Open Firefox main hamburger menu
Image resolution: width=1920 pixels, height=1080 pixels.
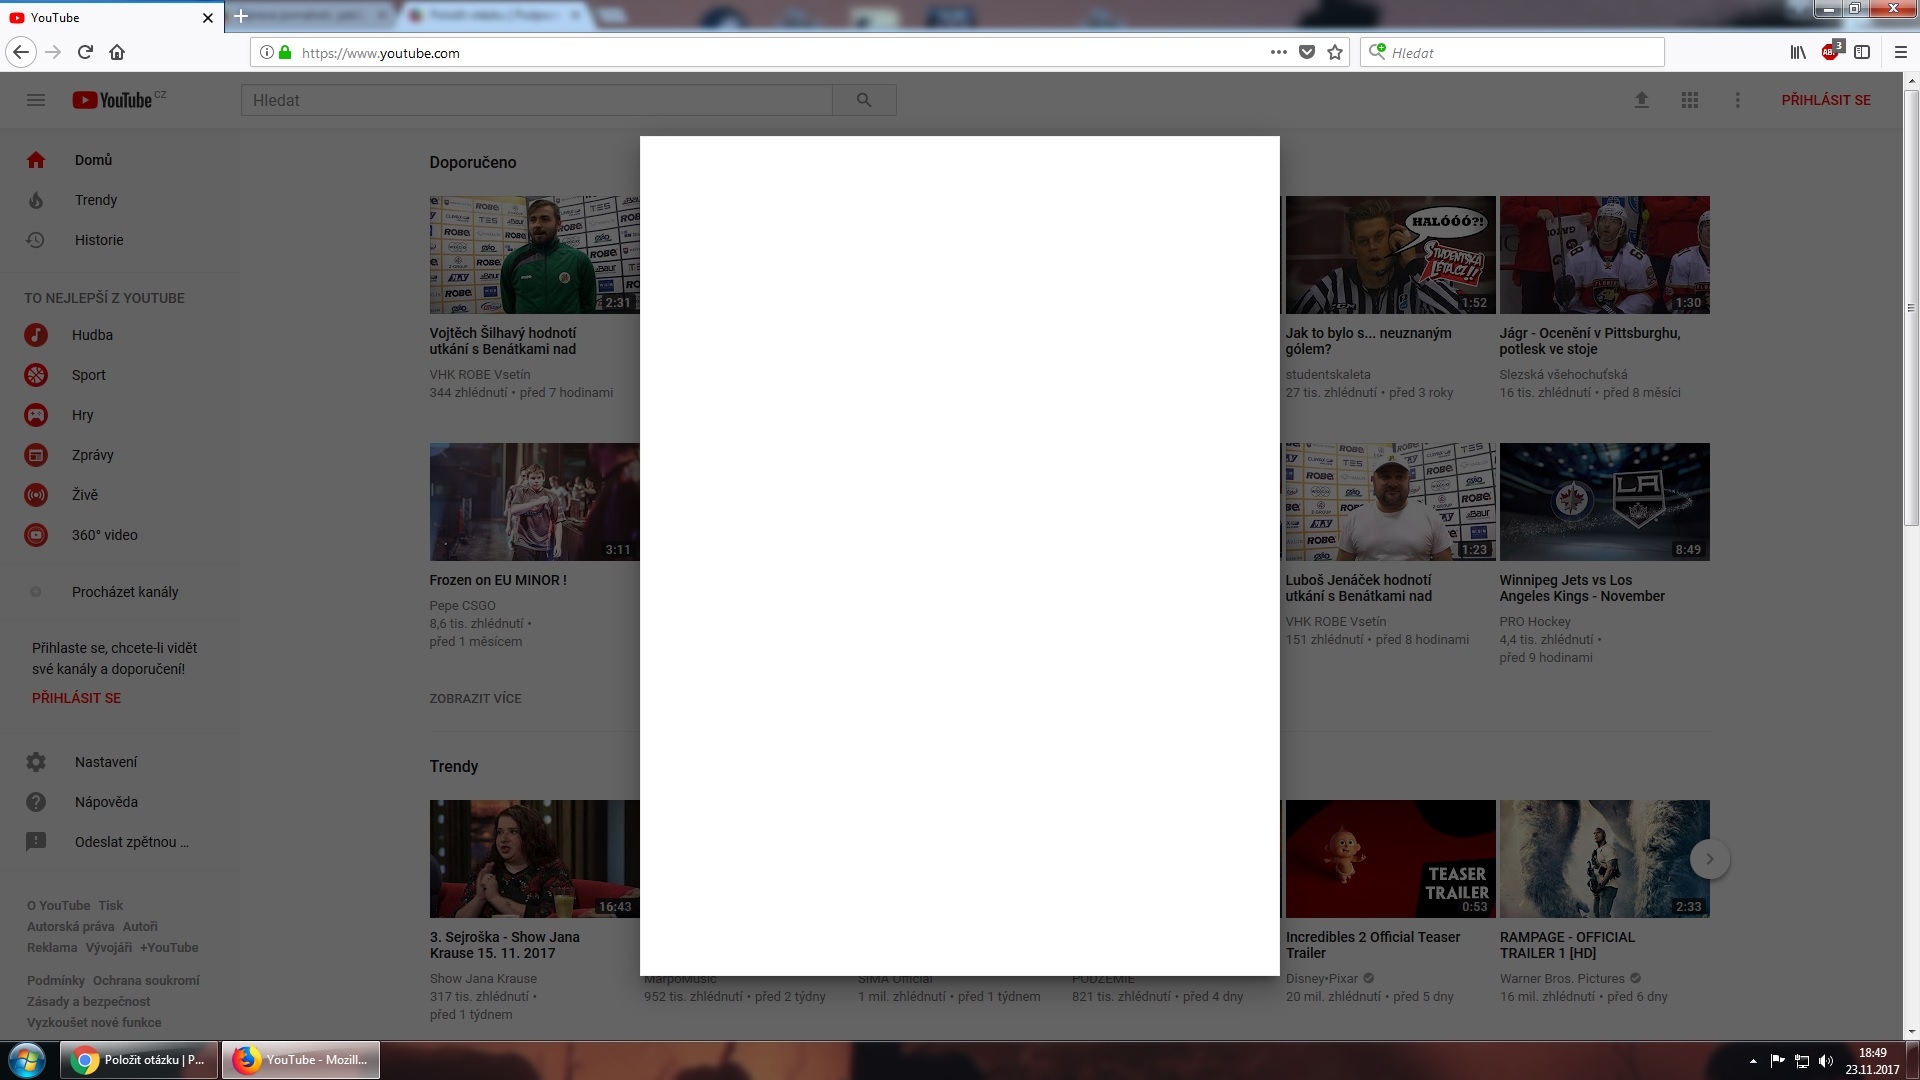[1901, 52]
